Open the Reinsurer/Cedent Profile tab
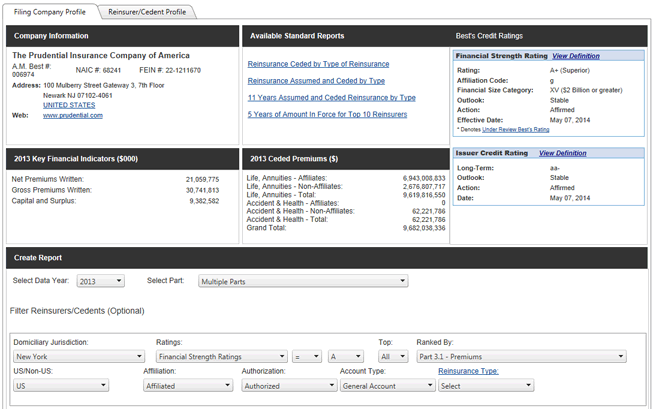This screenshot has width=653, height=409. (x=147, y=12)
